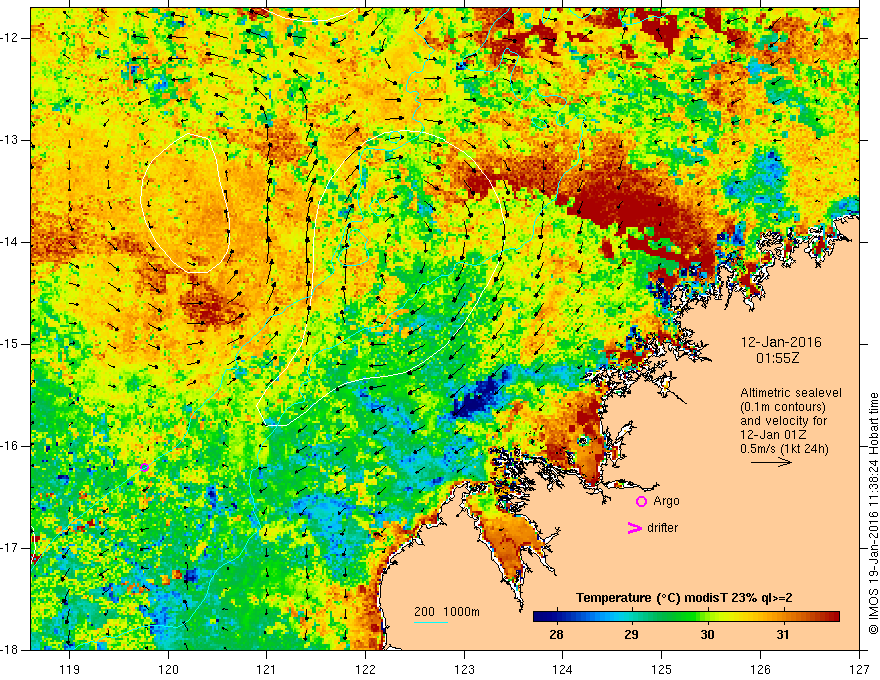
Task: Click the date label 12-Jan-2016
Action: coord(781,342)
